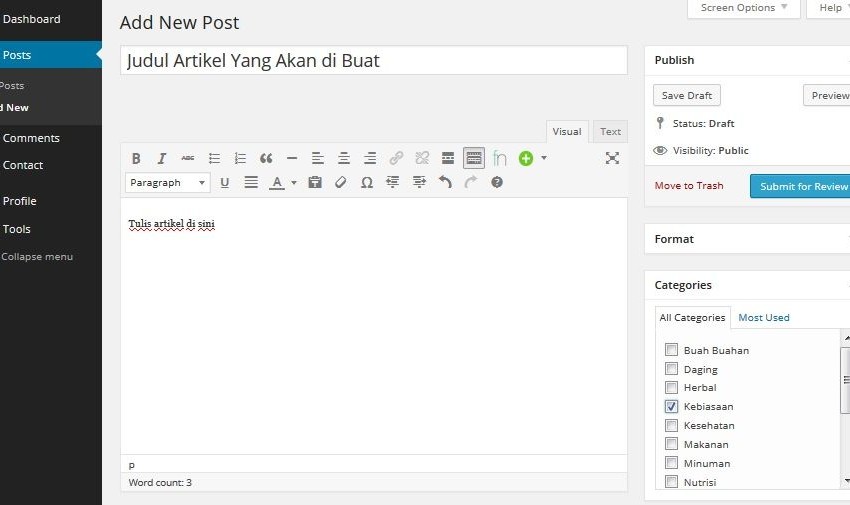Open text color dropdown arrow
Screen dimensions: 850x505
tap(294, 183)
